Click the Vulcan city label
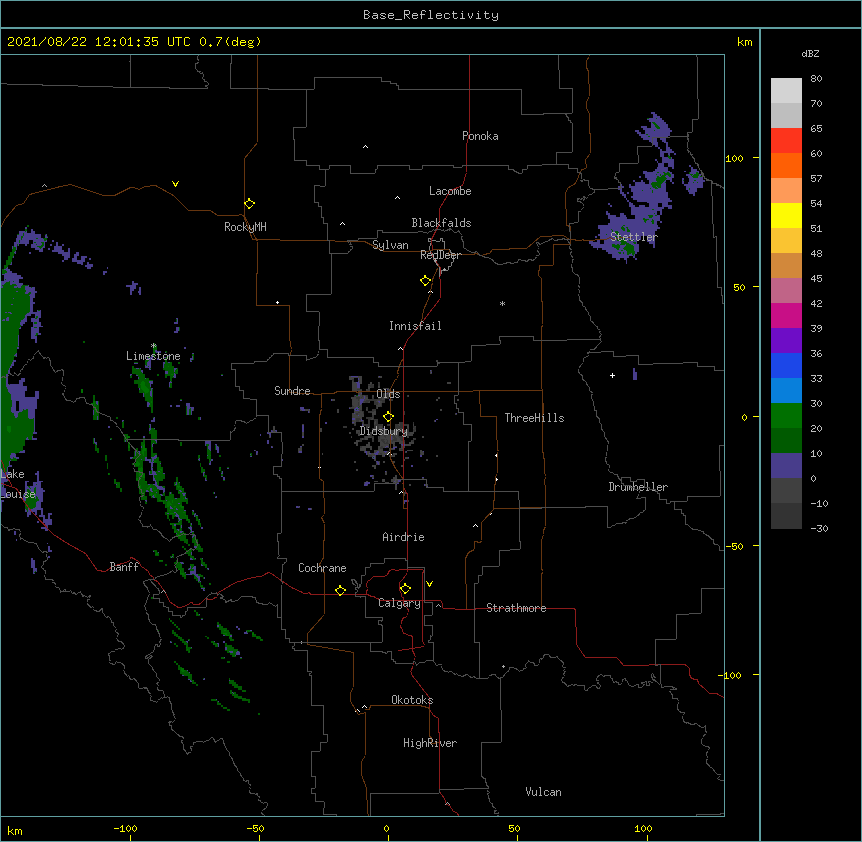This screenshot has width=862, height=842. (543, 792)
